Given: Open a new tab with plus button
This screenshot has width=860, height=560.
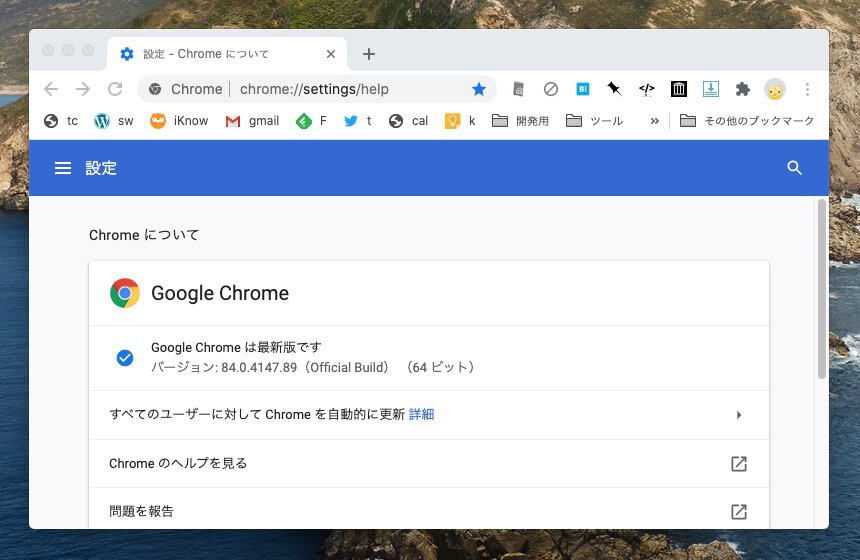Looking at the screenshot, I should point(369,54).
